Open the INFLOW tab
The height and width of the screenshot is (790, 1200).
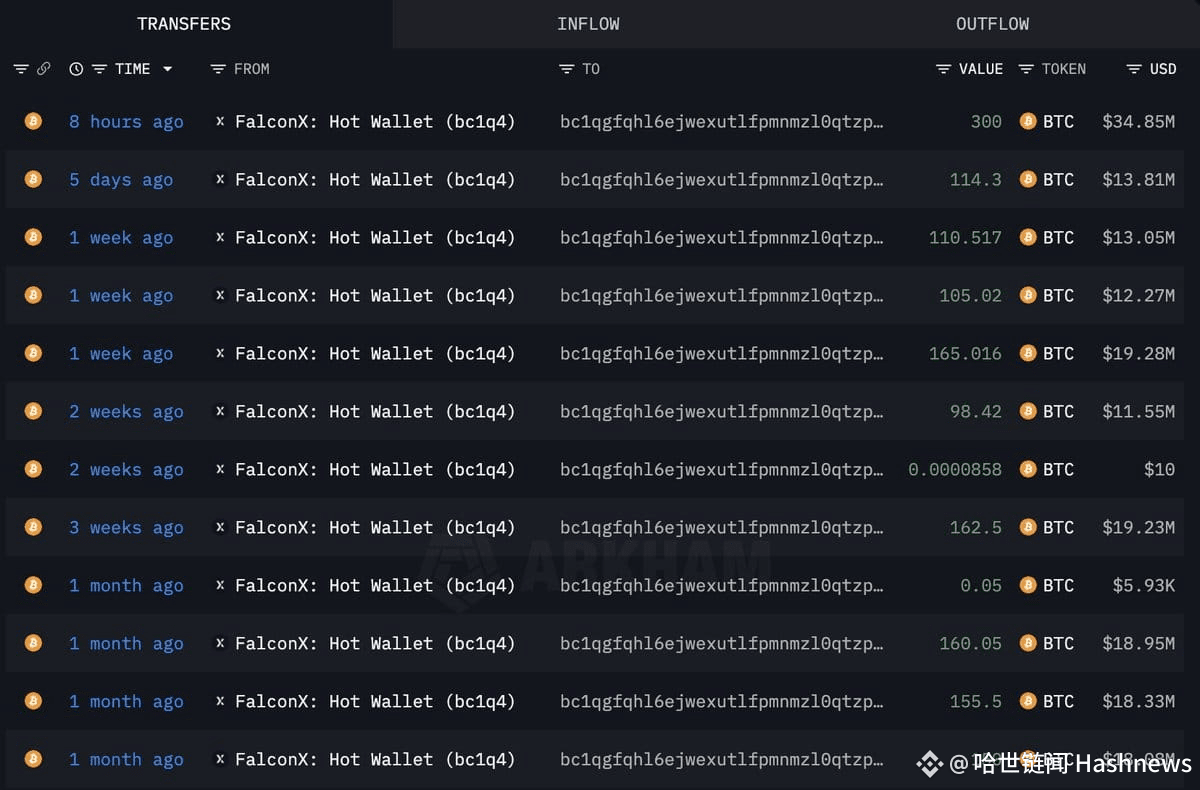click(x=588, y=24)
